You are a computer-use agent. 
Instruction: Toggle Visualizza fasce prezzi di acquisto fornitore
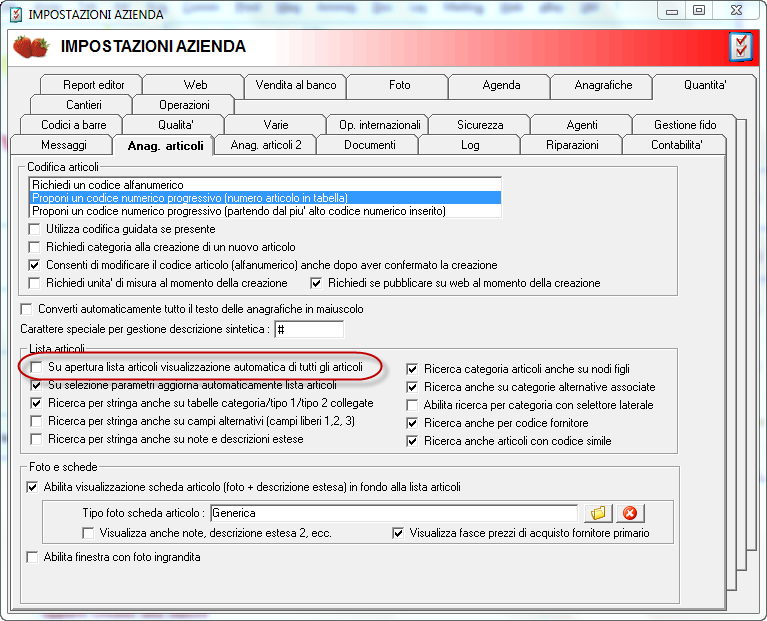[x=398, y=533]
